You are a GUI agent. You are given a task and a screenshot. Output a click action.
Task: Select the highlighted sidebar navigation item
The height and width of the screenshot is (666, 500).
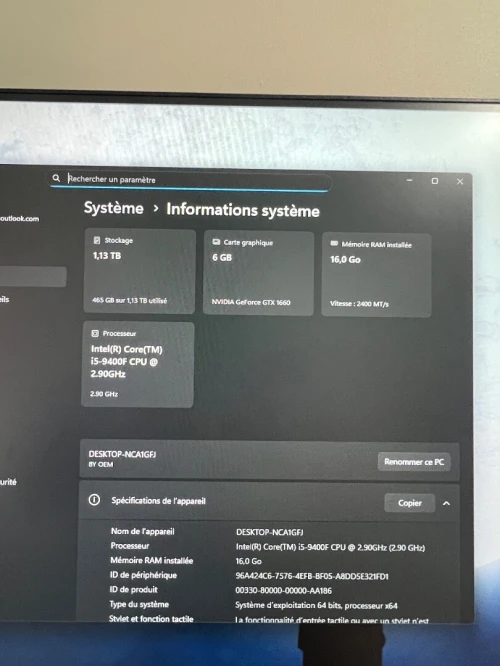point(33,277)
